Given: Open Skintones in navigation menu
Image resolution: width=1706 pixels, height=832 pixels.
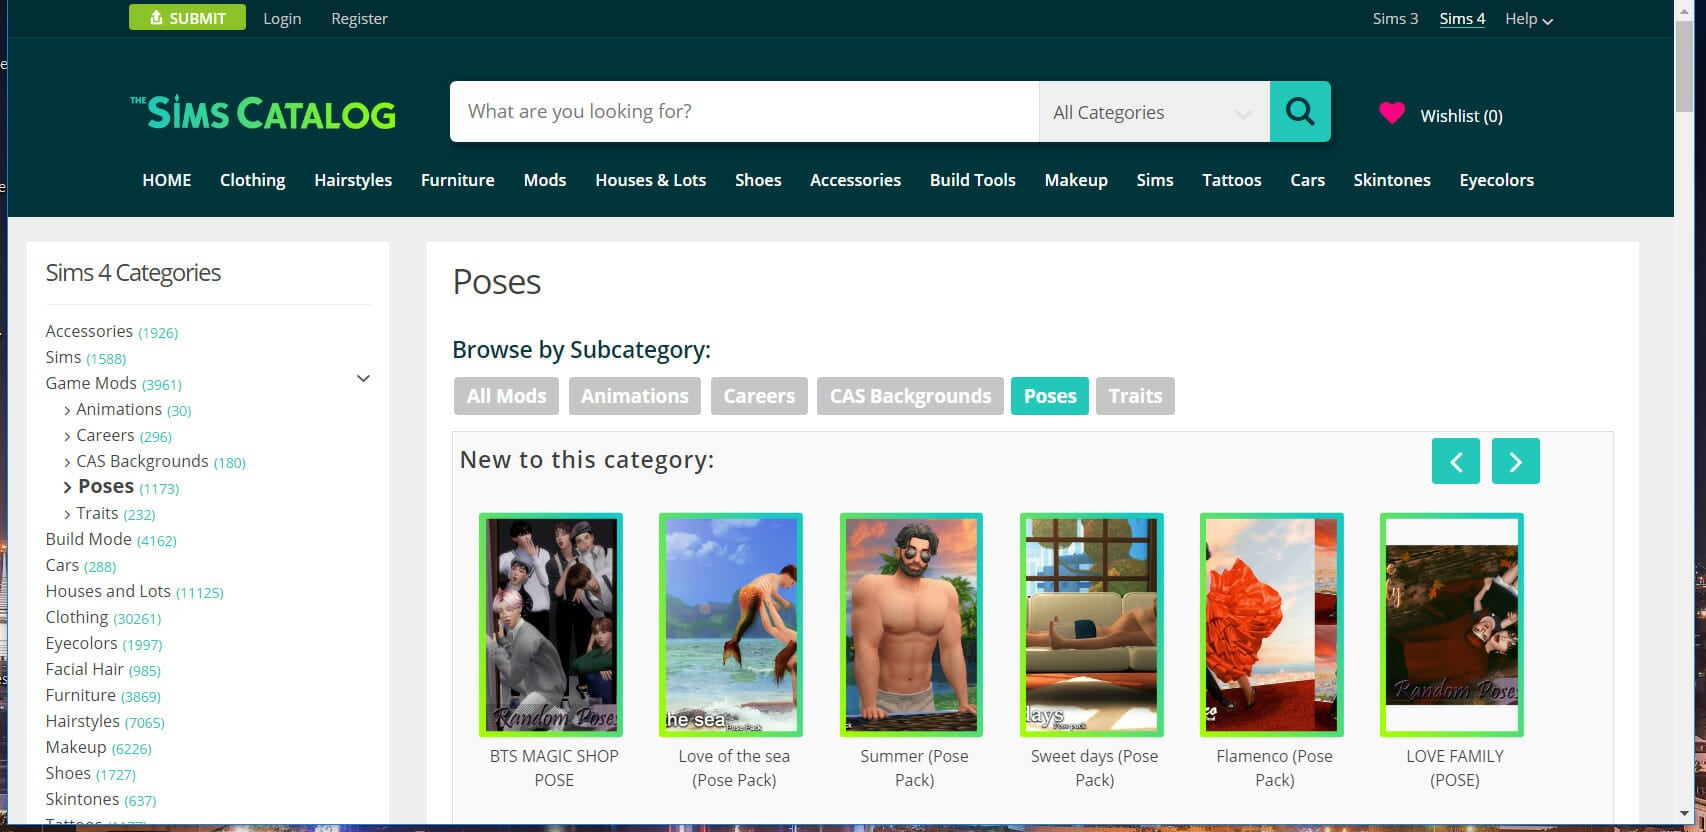Looking at the screenshot, I should [1392, 180].
